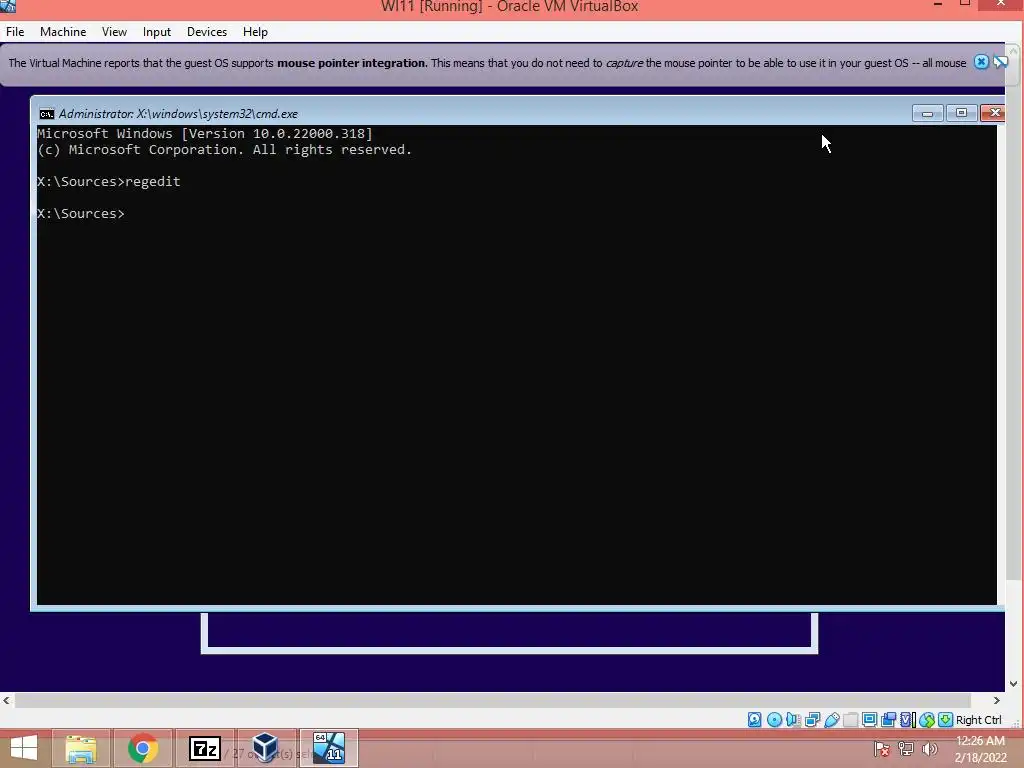Click the Microsoft Corporation copyright line
This screenshot has width=1024, height=768.
pos(225,150)
